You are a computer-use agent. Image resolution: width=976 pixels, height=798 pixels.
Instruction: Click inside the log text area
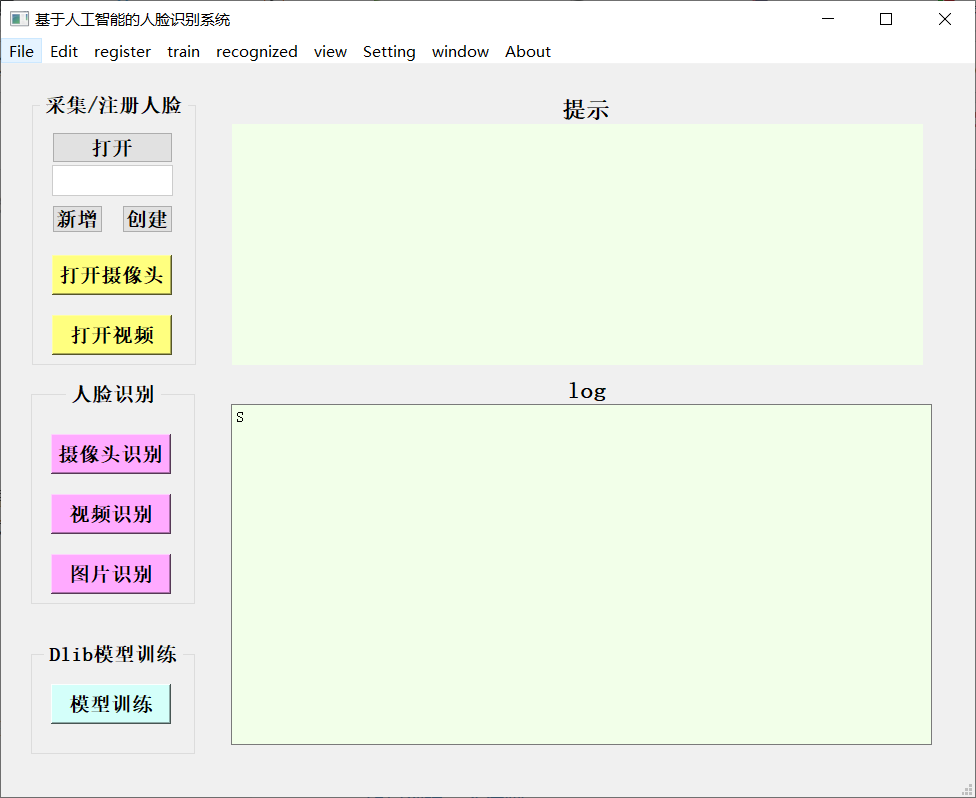(581, 575)
